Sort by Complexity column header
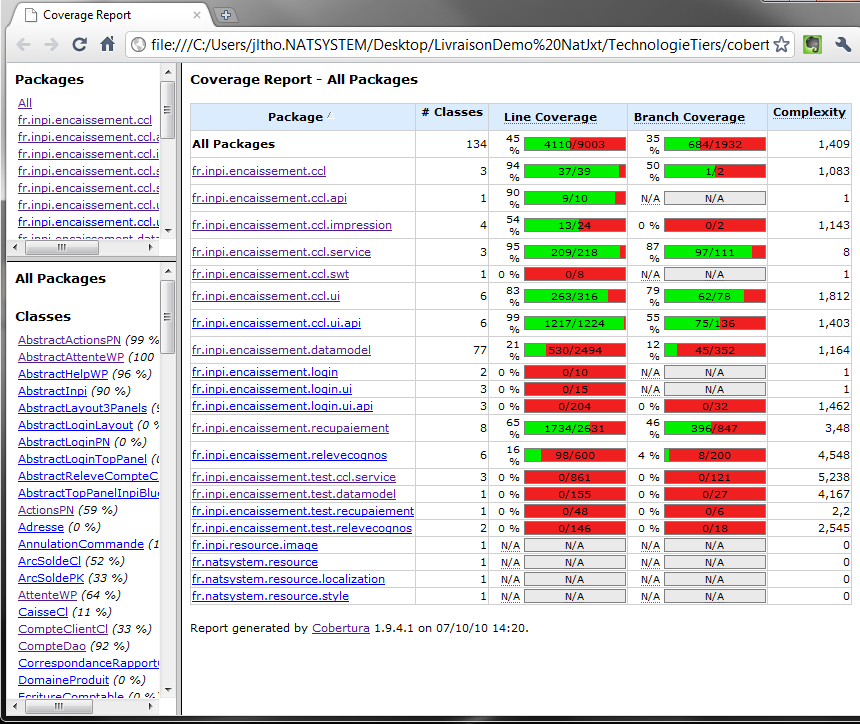Image resolution: width=860 pixels, height=724 pixels. pos(809,112)
